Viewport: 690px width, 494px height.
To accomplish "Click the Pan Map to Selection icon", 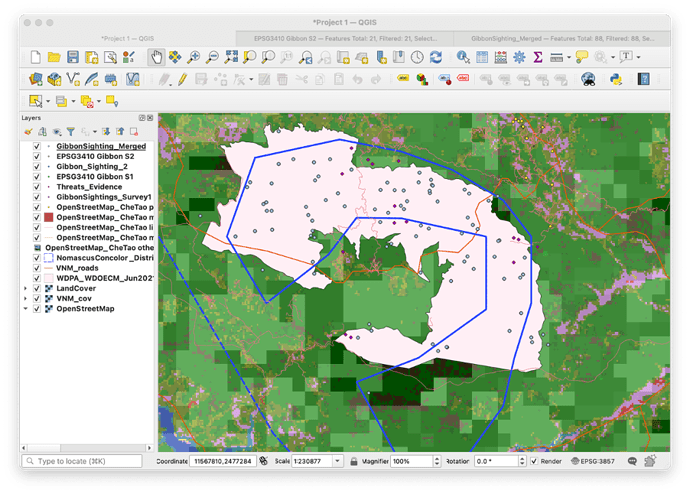I will click(175, 57).
